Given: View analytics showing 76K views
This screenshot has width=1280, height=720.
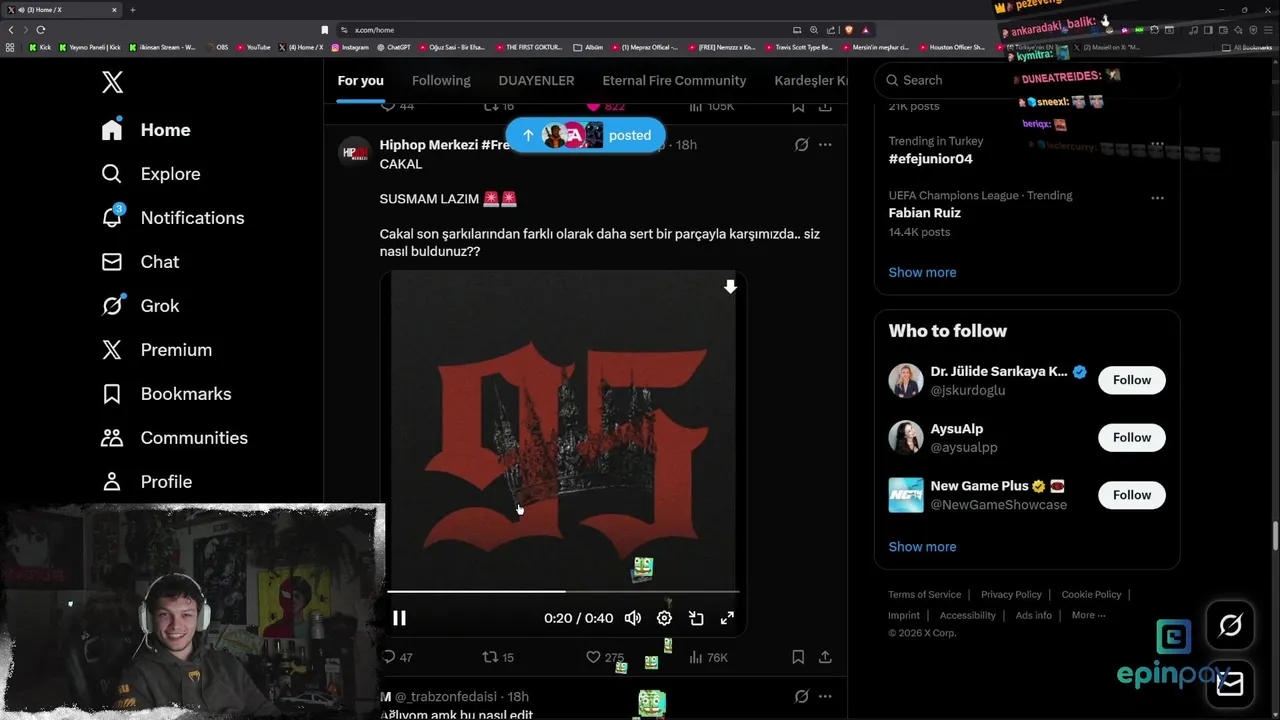Looking at the screenshot, I should tap(708, 657).
